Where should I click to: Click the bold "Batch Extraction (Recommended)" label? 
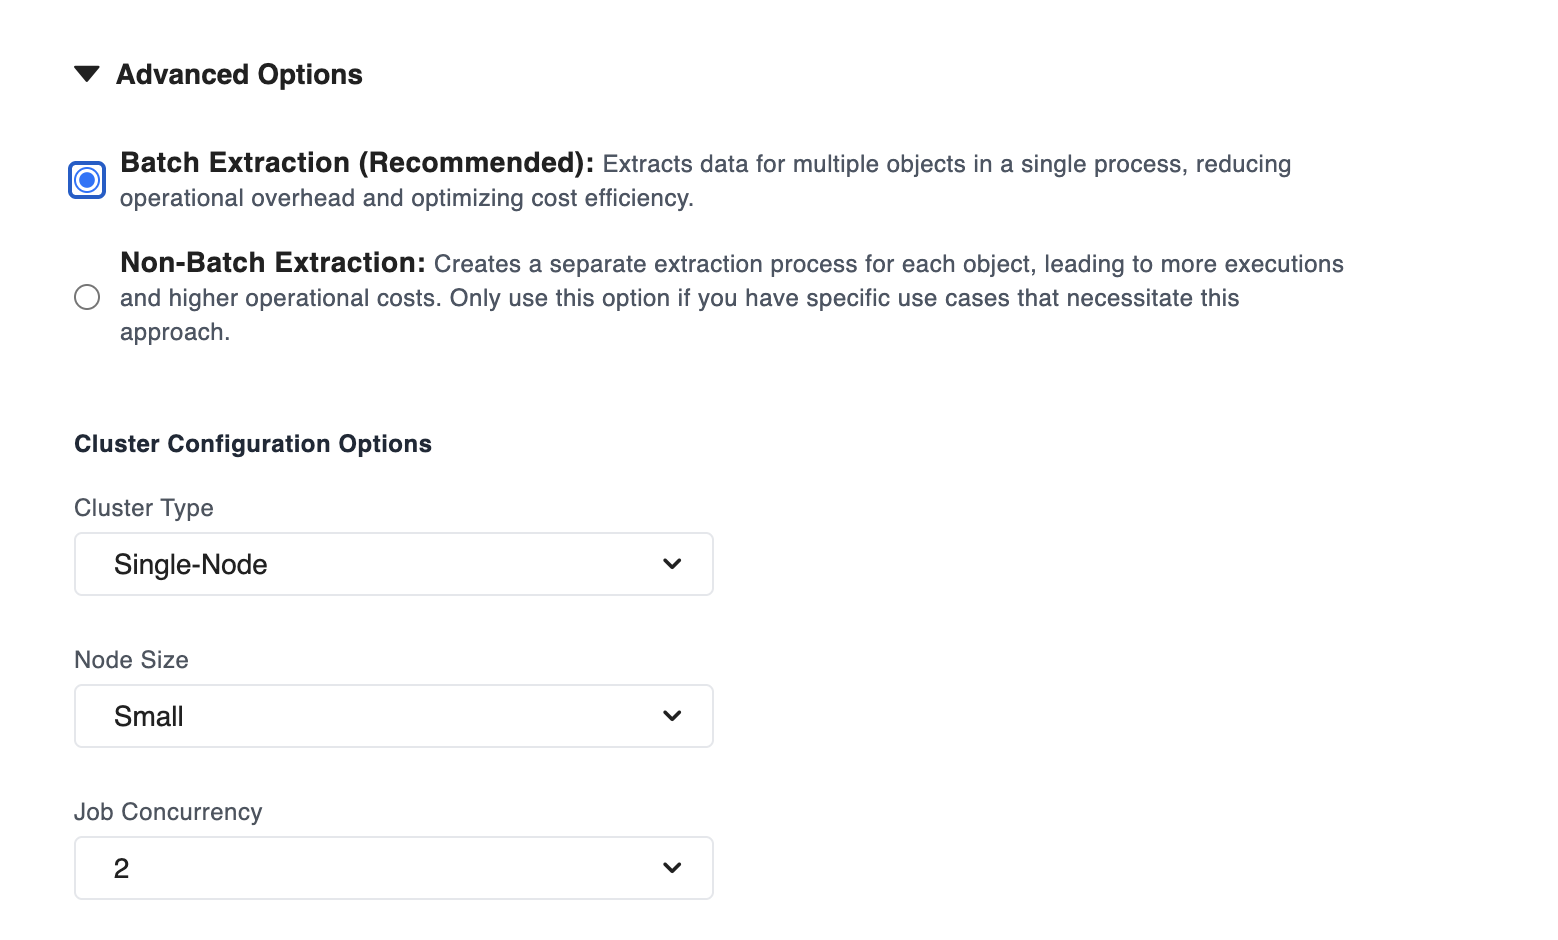pyautogui.click(x=357, y=163)
